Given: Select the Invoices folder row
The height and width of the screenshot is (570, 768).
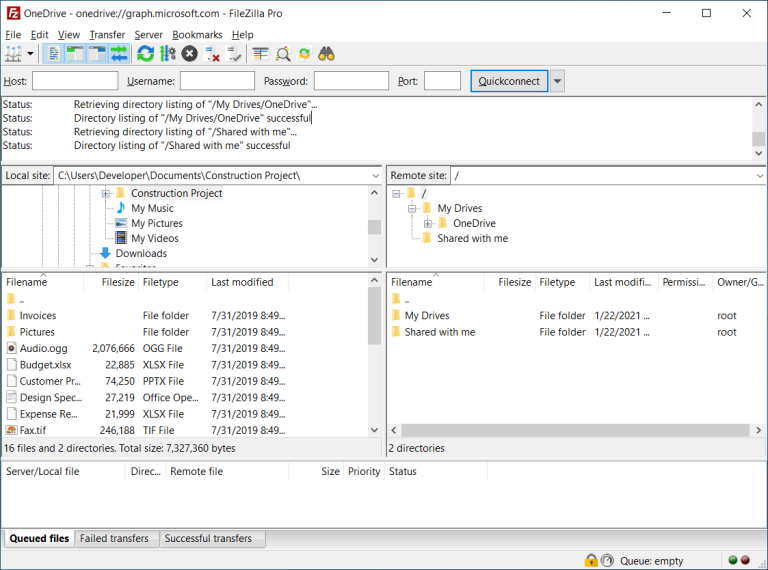Looking at the screenshot, I should pyautogui.click(x=185, y=315).
